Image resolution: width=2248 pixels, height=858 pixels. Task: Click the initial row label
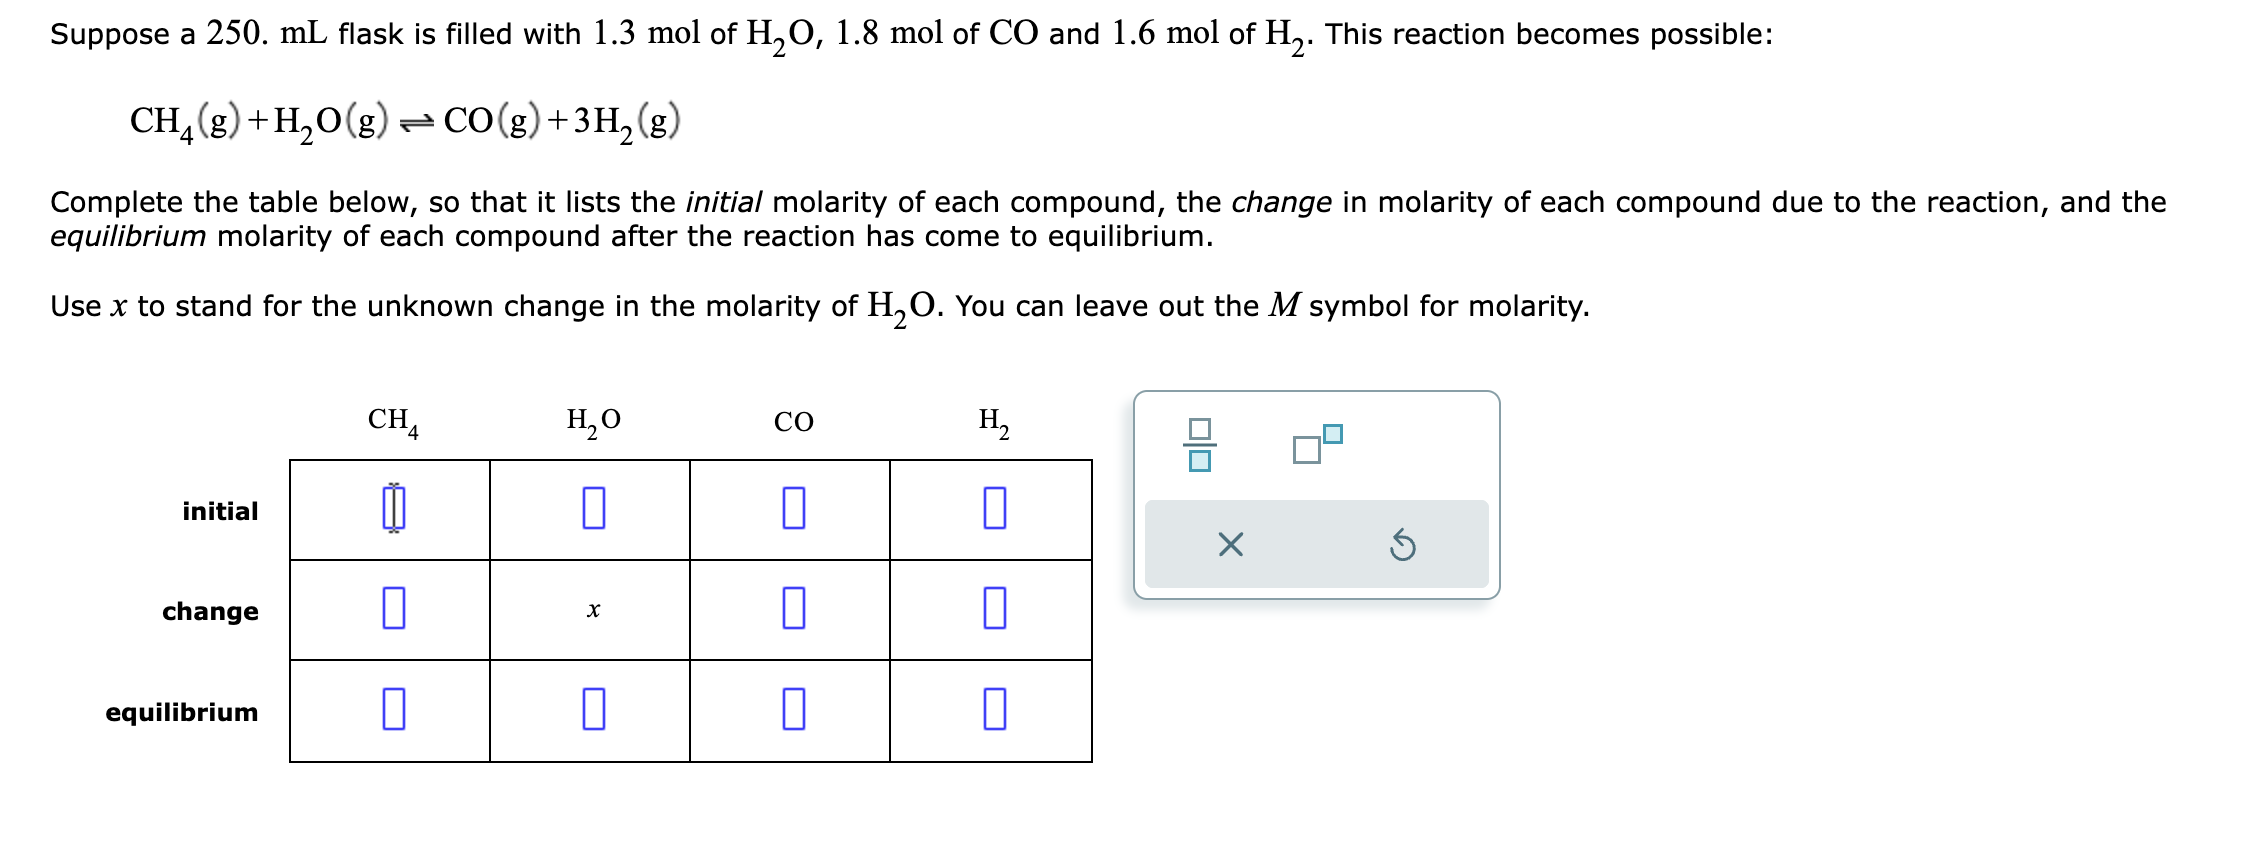(x=220, y=511)
